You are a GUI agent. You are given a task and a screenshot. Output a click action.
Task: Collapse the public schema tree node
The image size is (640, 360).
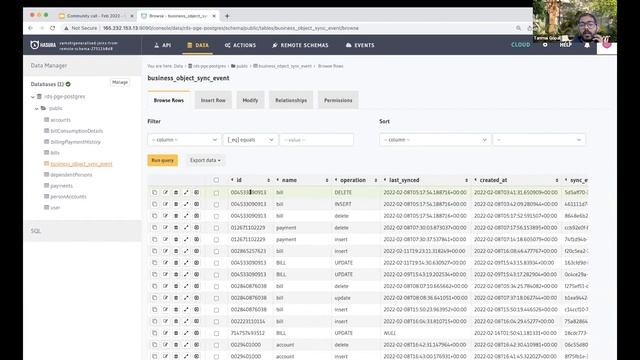point(37,109)
